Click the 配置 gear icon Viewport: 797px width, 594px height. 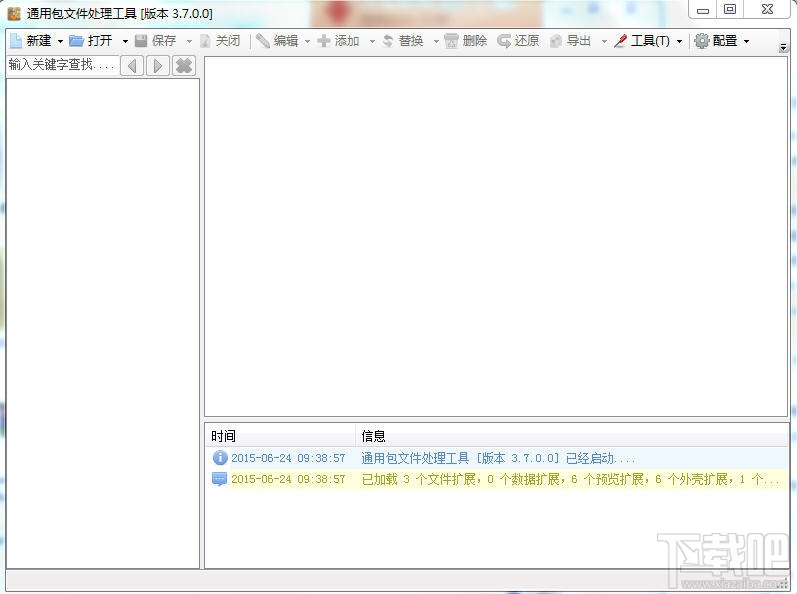701,41
